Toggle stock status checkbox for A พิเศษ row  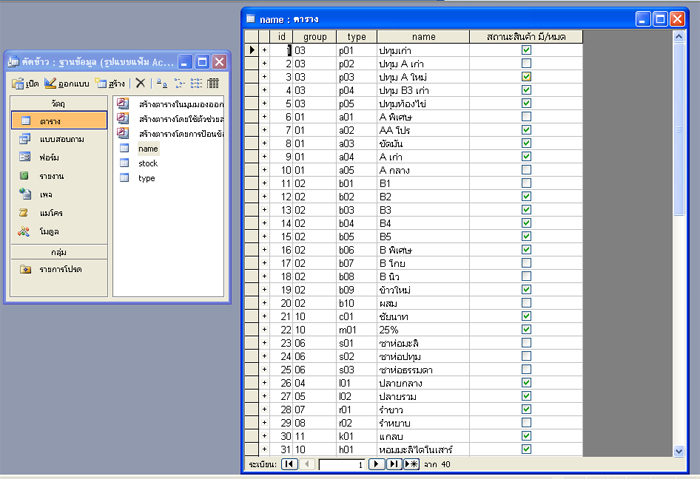[526, 117]
